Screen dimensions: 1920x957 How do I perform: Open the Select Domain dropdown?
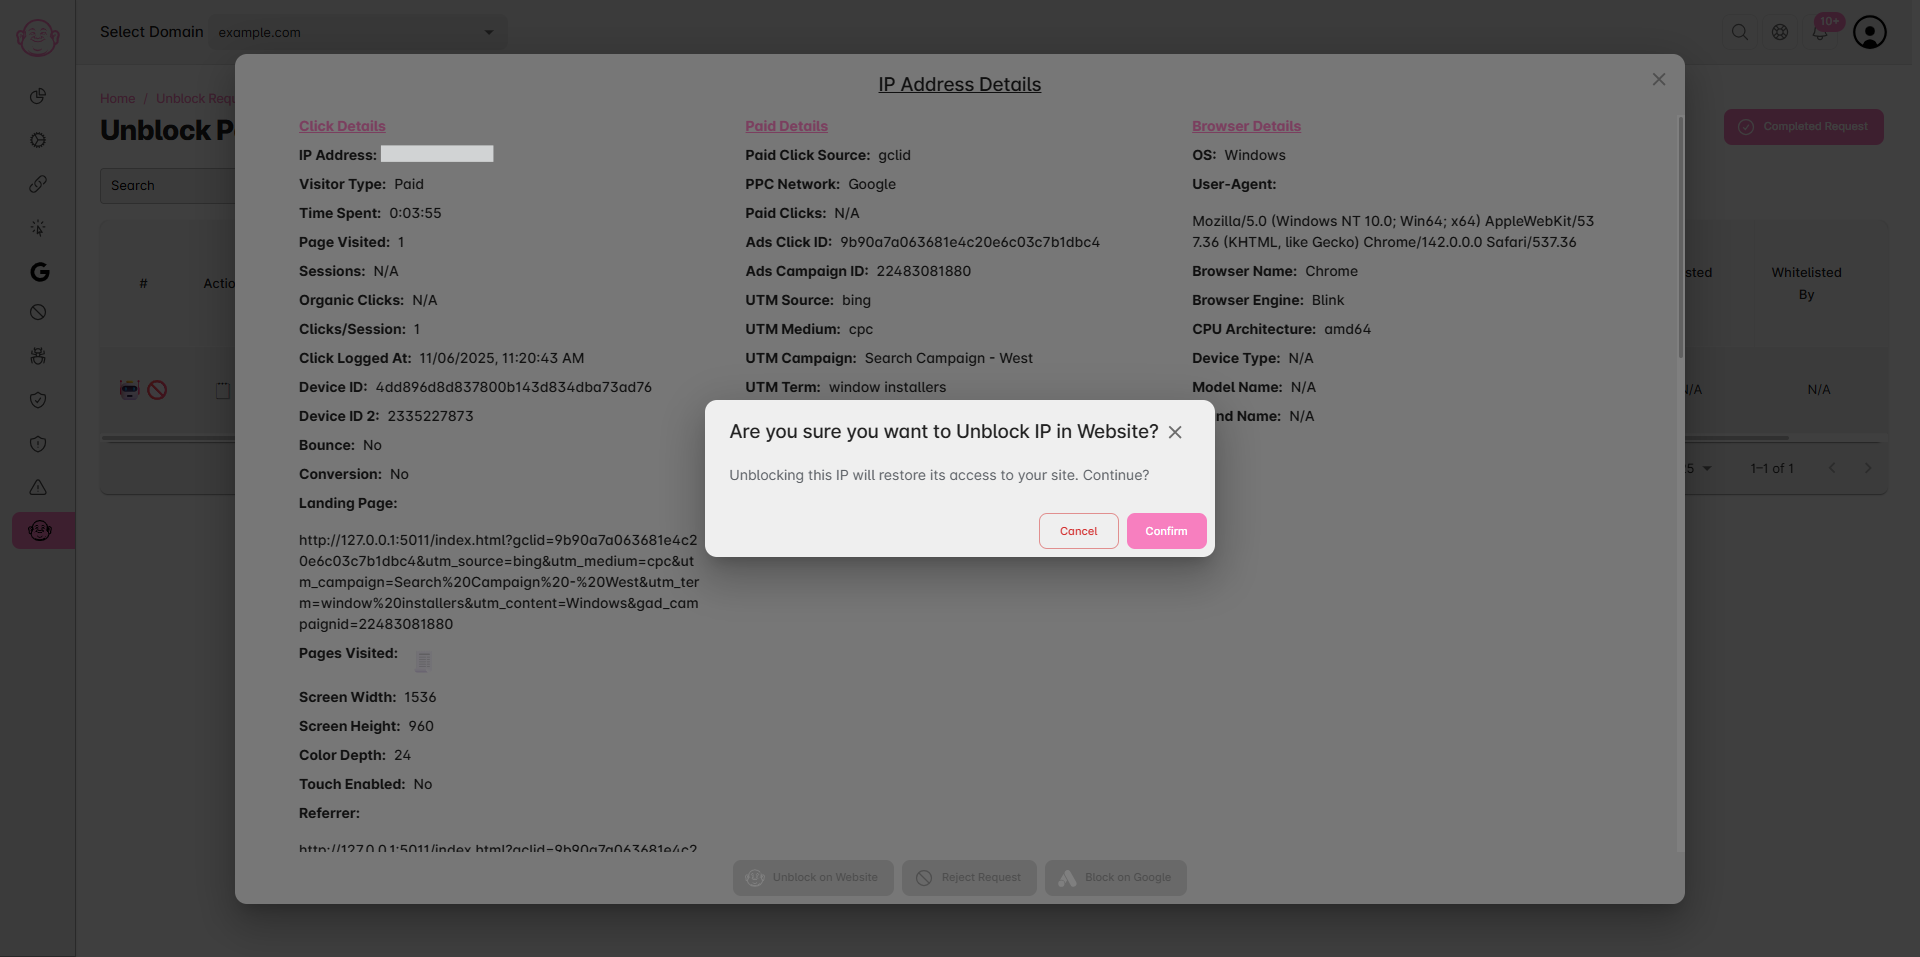click(x=358, y=32)
